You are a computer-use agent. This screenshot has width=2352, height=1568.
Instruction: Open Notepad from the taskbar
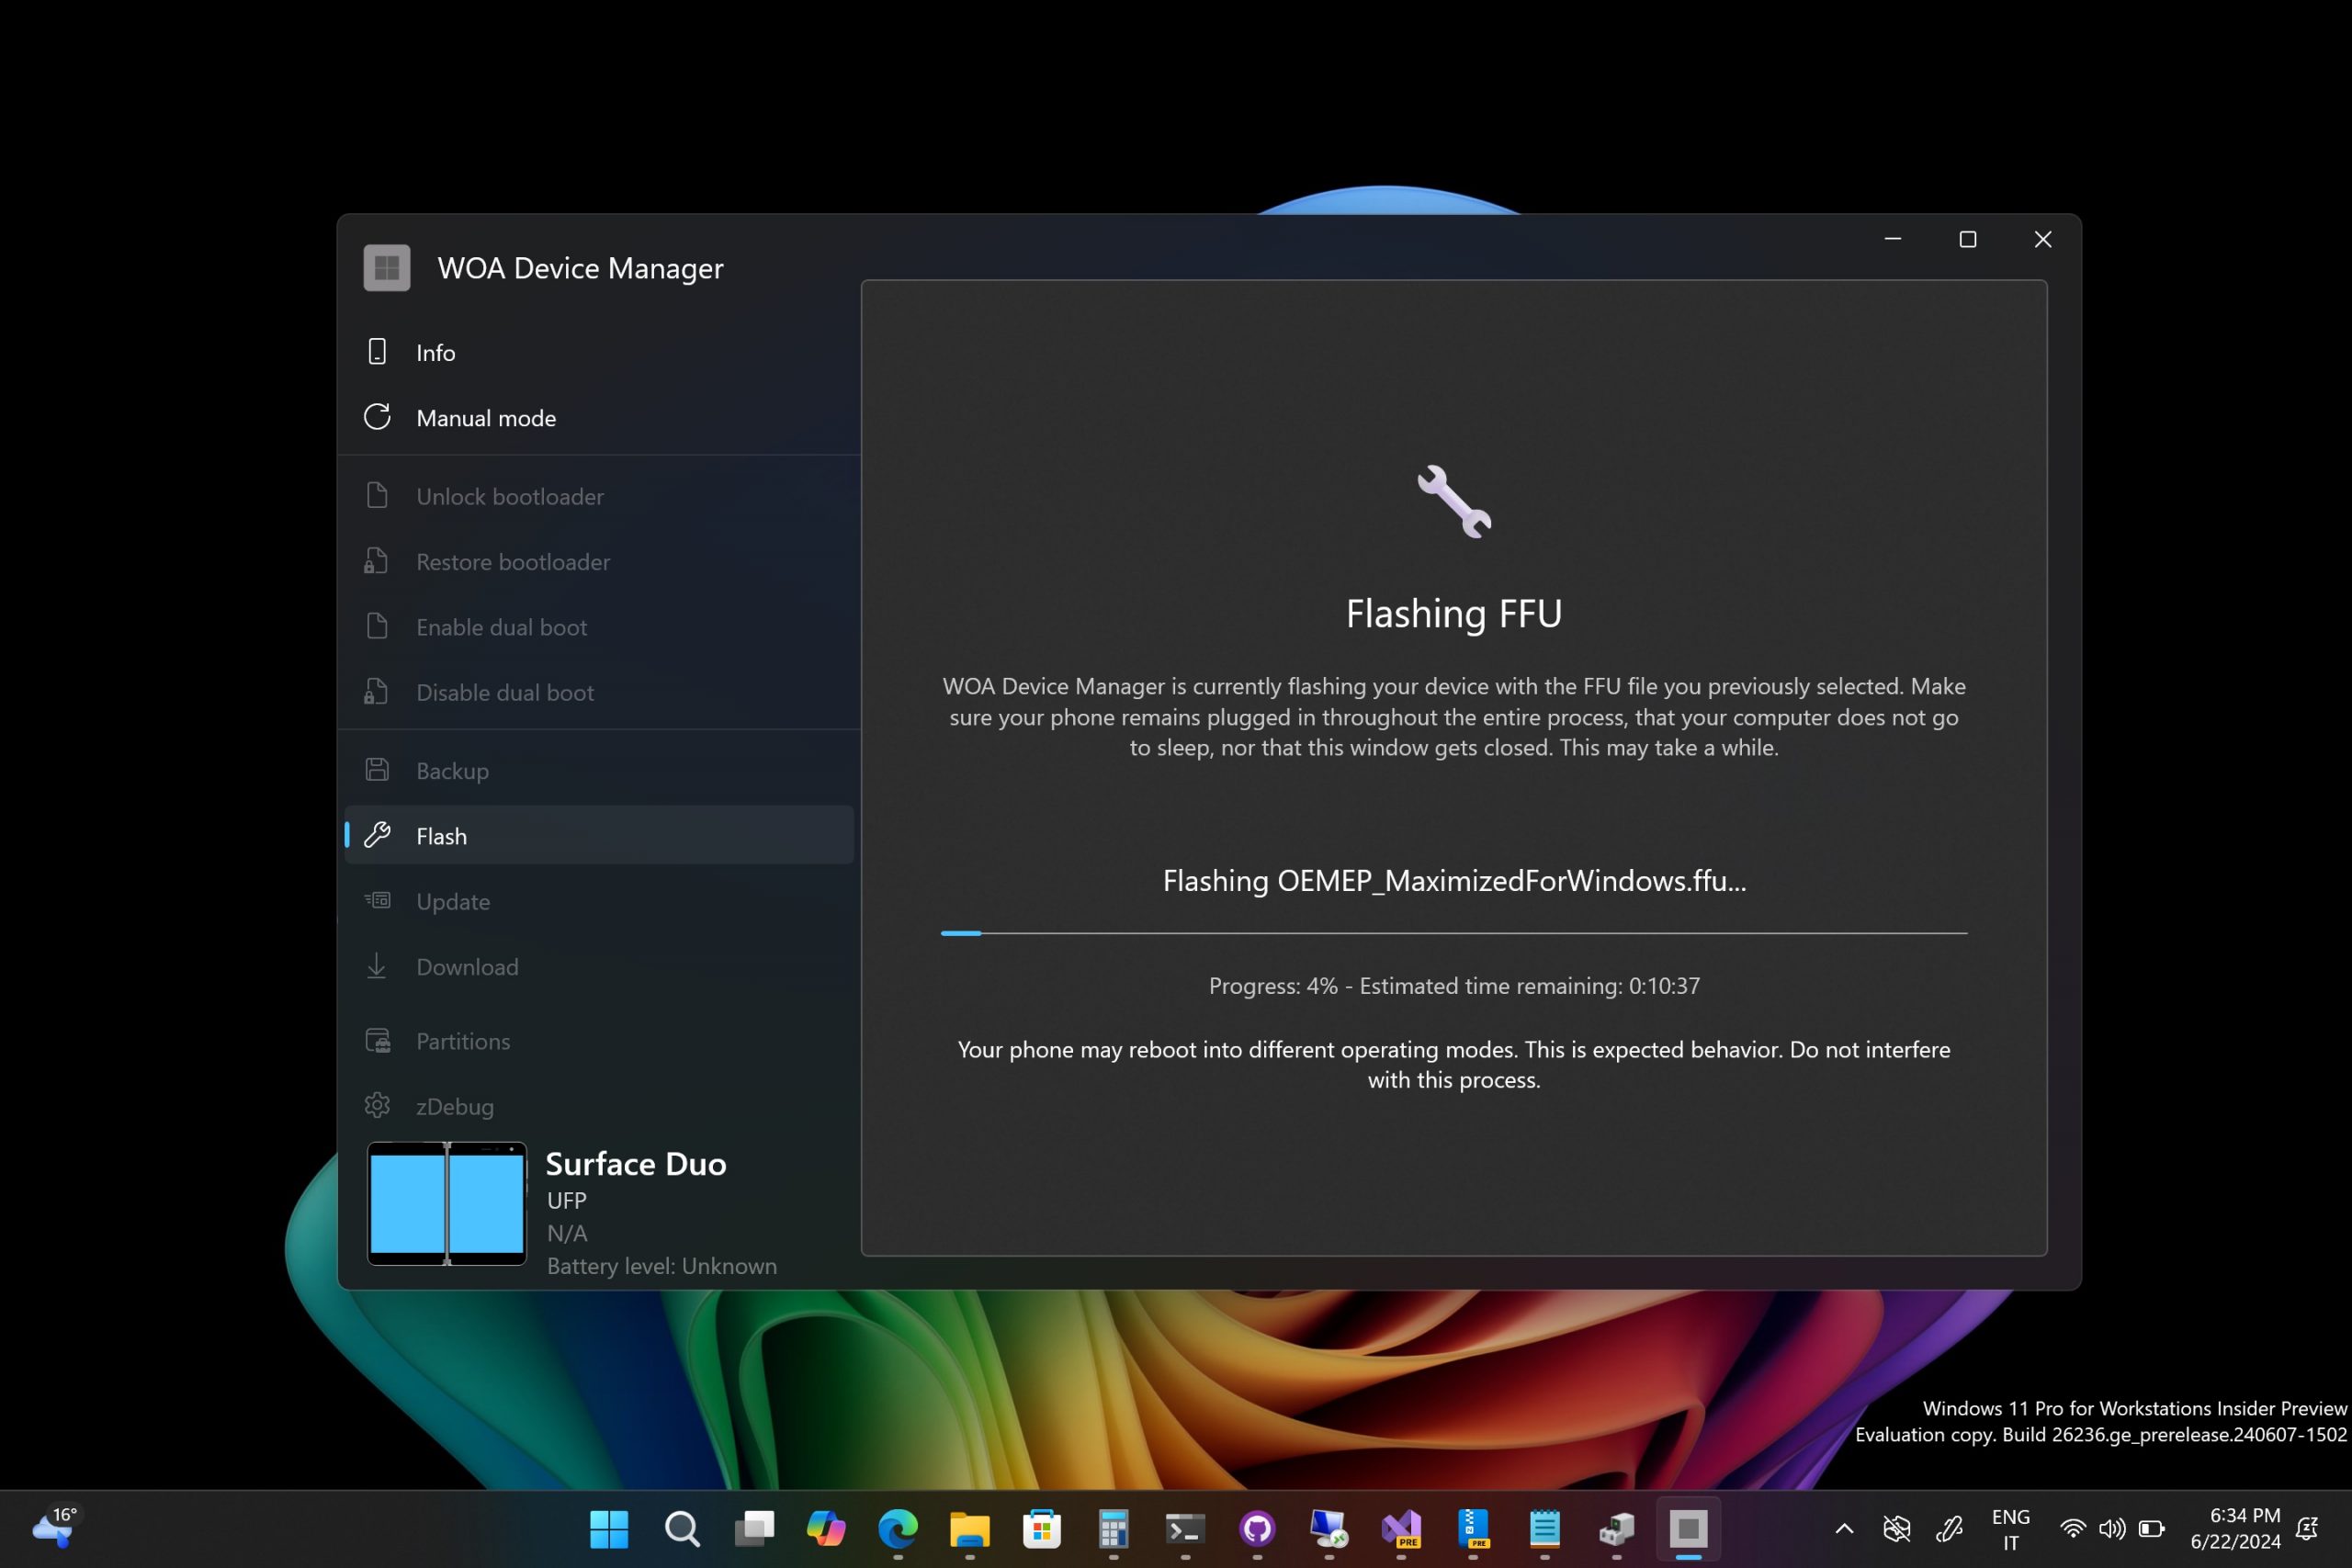pos(1545,1529)
